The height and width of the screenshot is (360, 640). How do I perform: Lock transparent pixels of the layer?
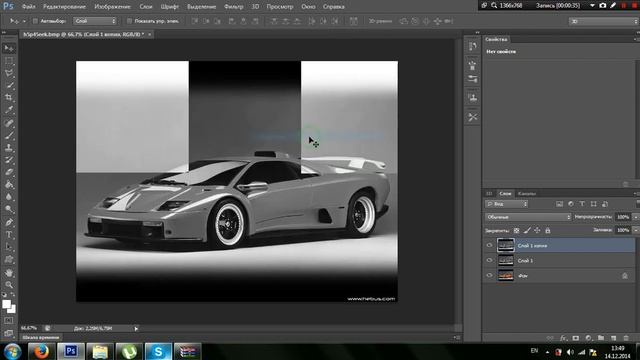(x=516, y=231)
